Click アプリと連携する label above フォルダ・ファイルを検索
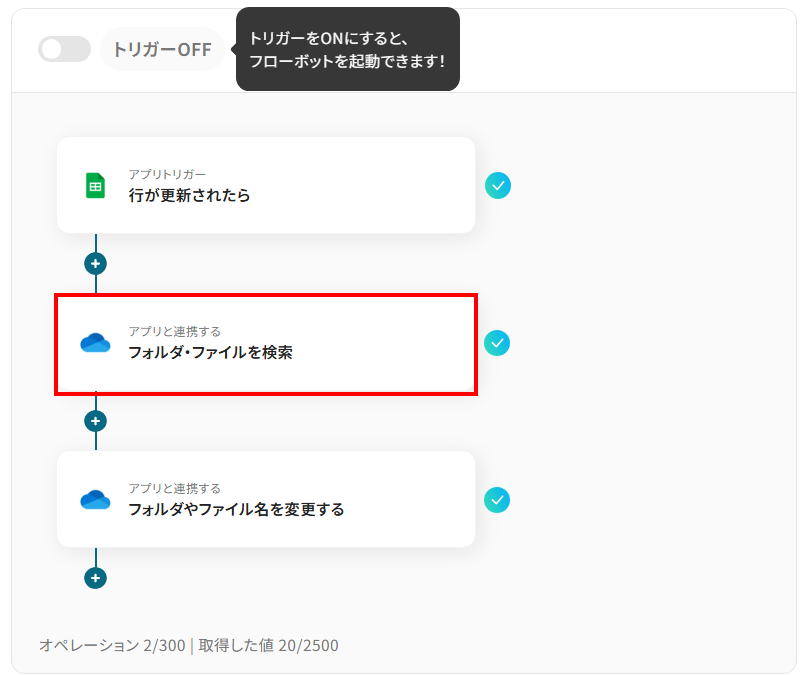The height and width of the screenshot is (675, 802). coord(174,331)
